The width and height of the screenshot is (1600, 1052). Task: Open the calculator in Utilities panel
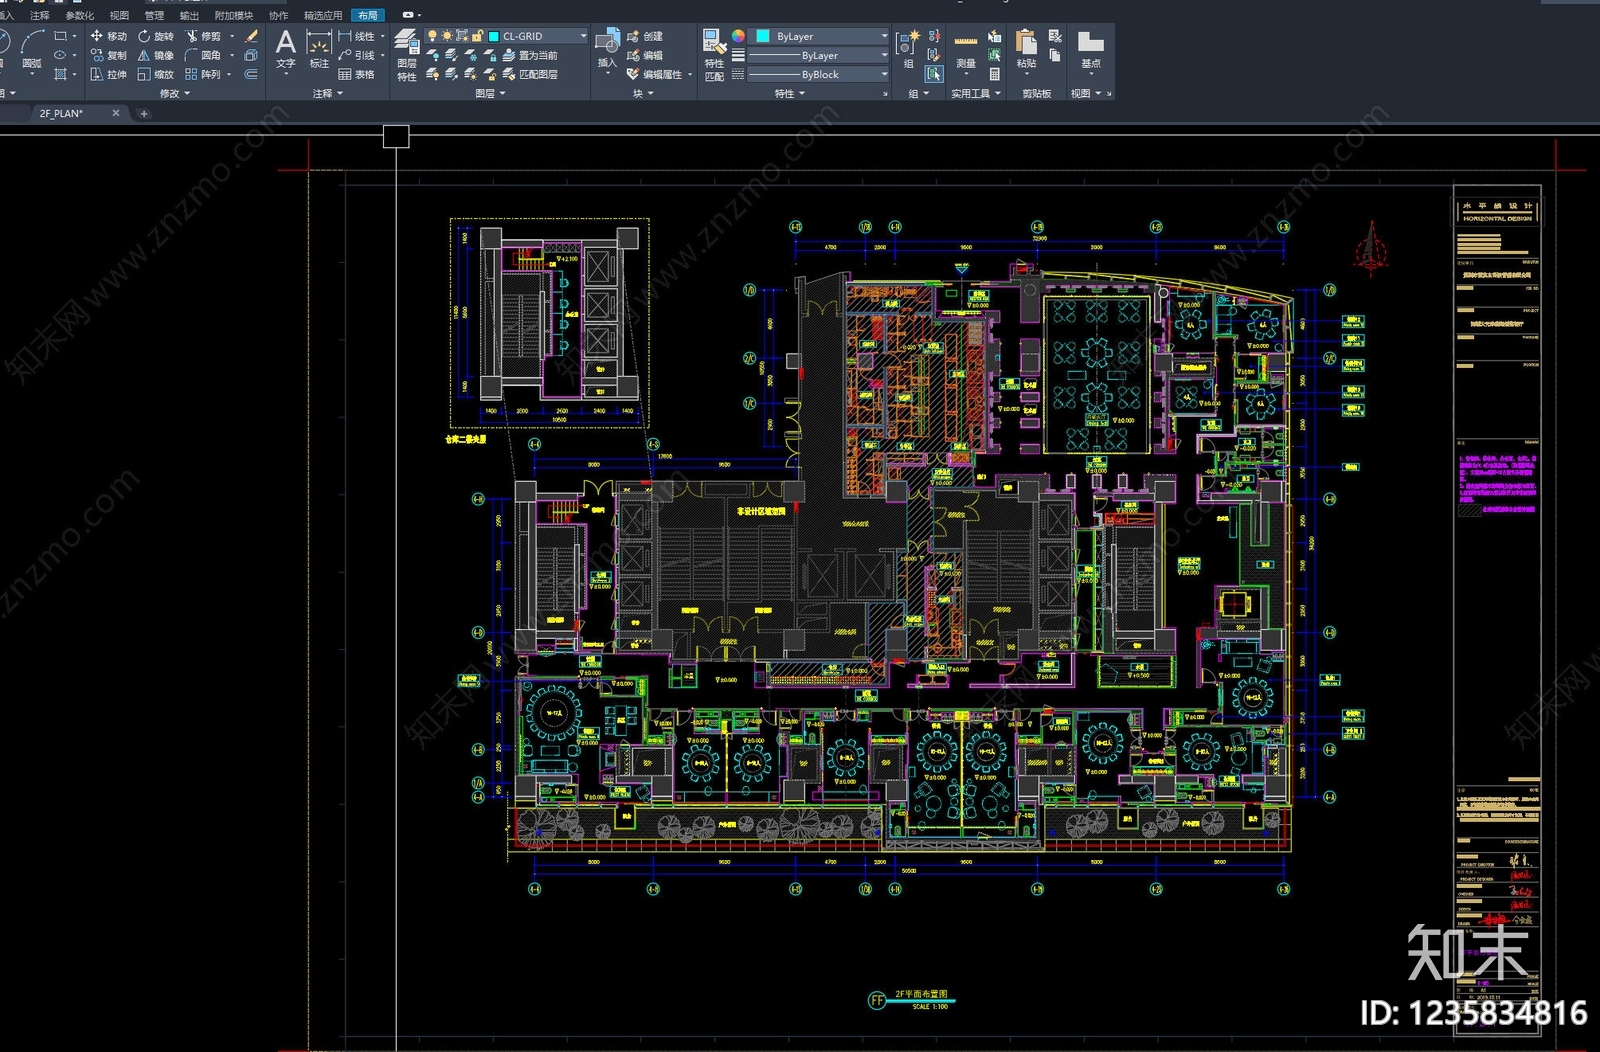coord(994,74)
